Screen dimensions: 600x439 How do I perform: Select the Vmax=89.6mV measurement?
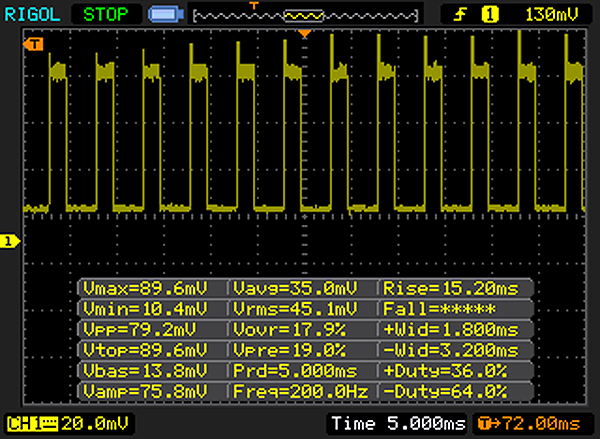pyautogui.click(x=145, y=288)
